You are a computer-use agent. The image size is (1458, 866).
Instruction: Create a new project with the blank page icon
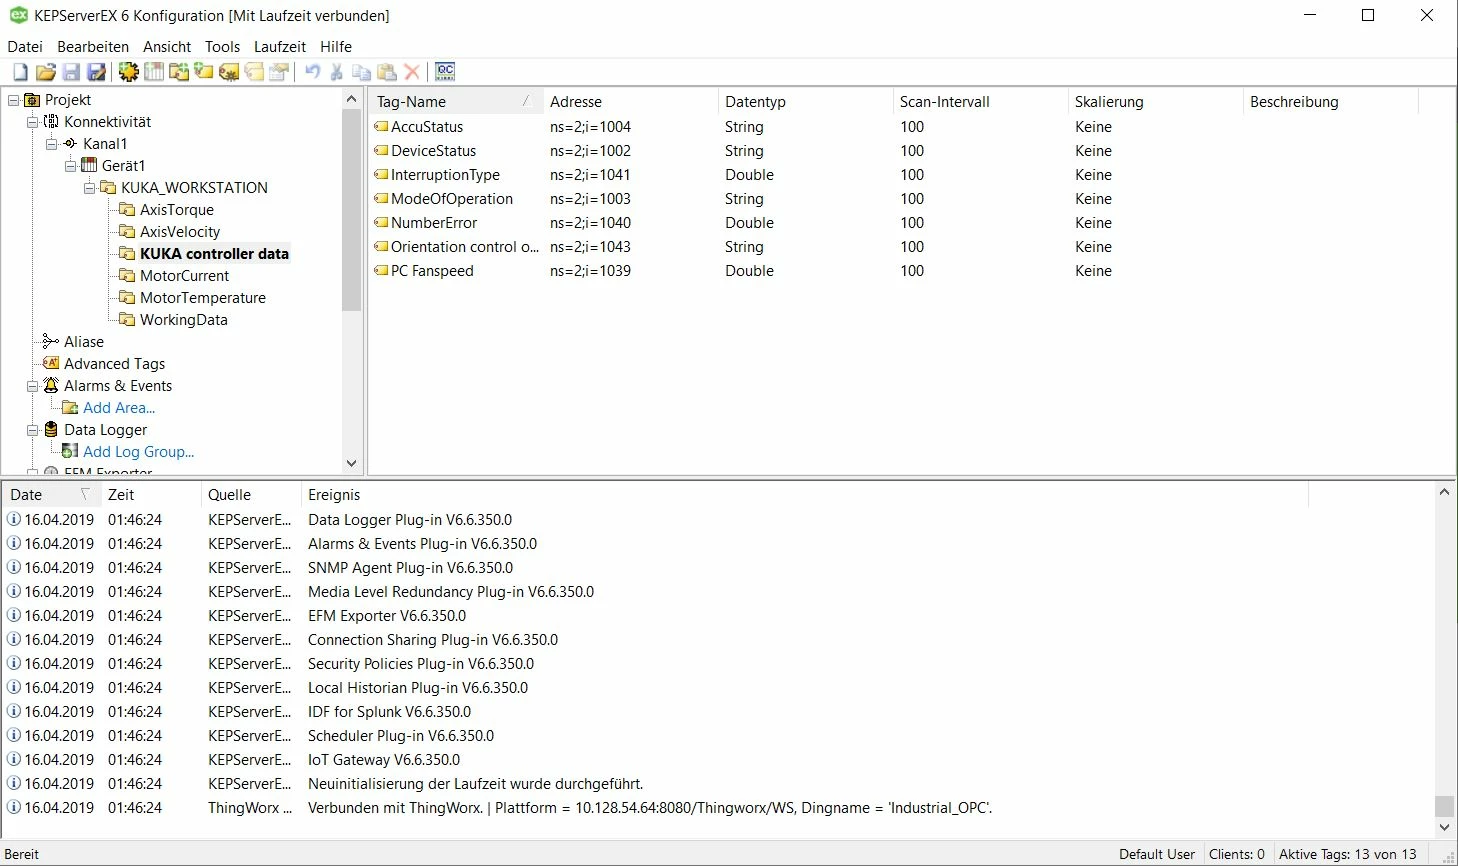20,72
